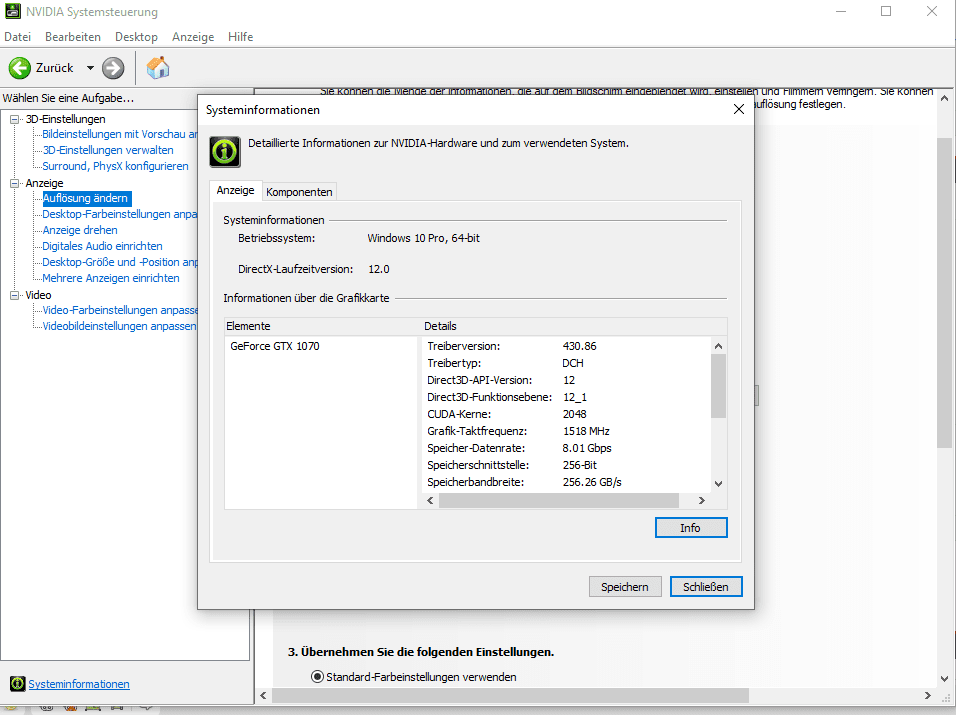956x715 pixels.
Task: Click the details list scroll-down arrow
Action: (718, 484)
